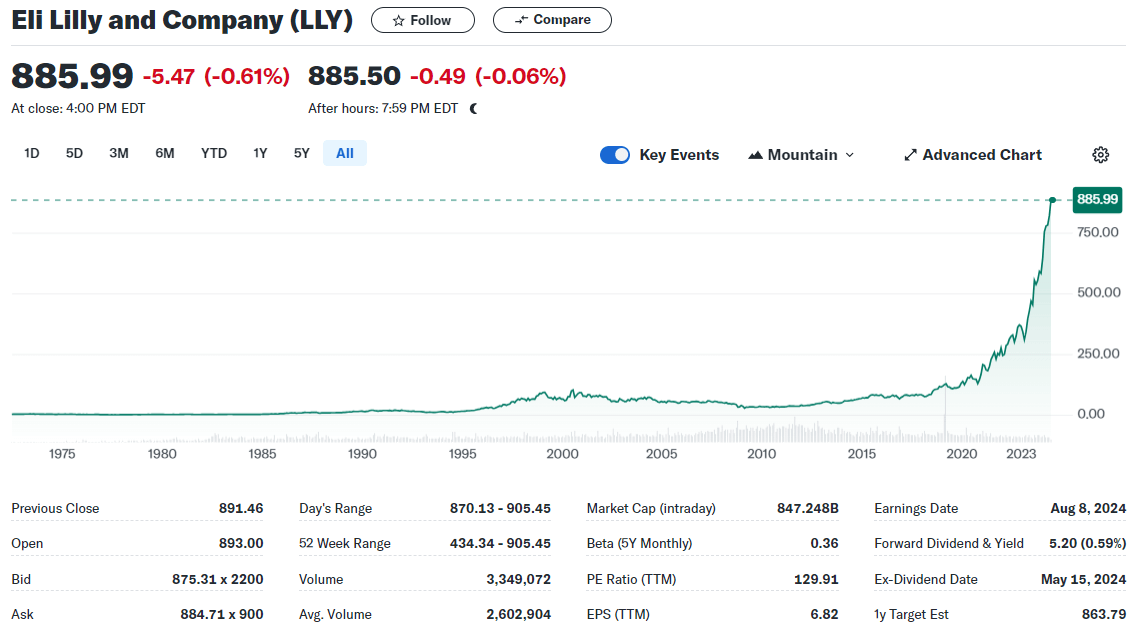Switch chart to 6M range
Viewport: 1138px width, 636px height.
point(165,153)
